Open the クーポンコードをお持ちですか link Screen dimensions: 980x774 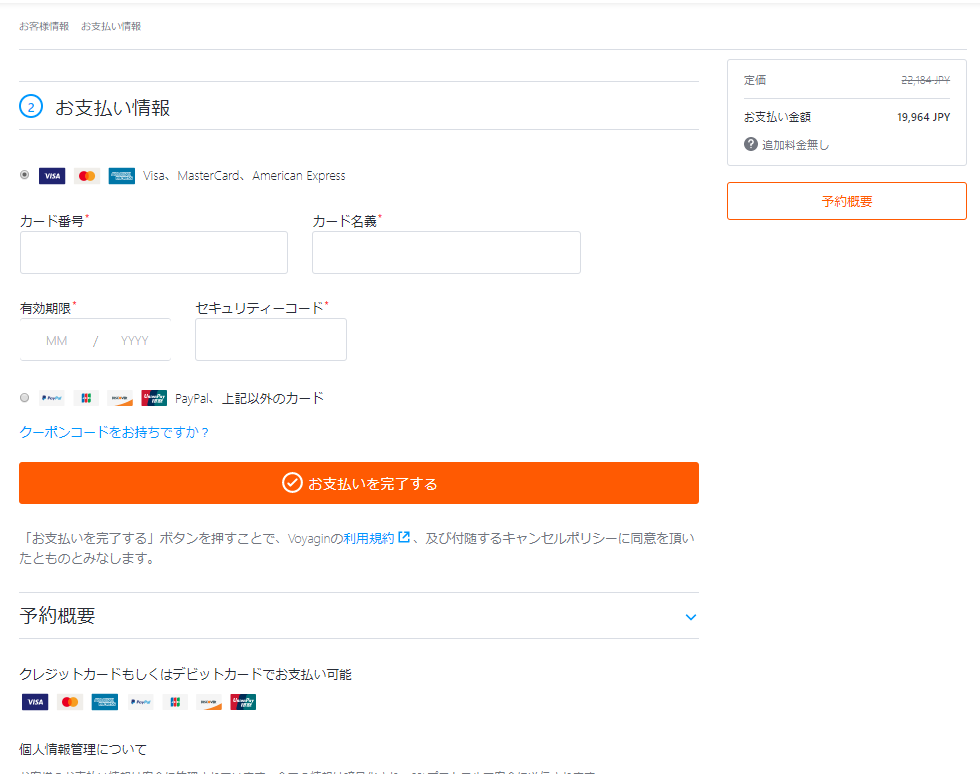pyautogui.click(x=113, y=432)
